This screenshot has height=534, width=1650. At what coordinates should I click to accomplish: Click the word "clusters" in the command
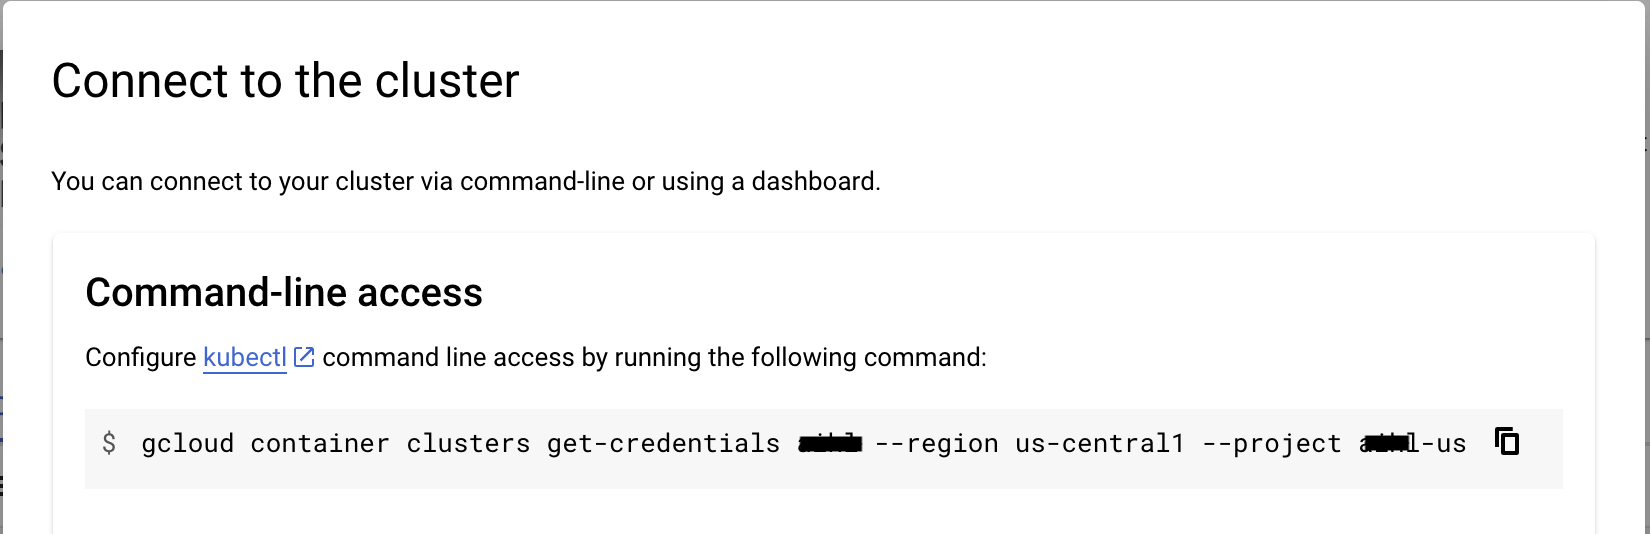tap(468, 443)
